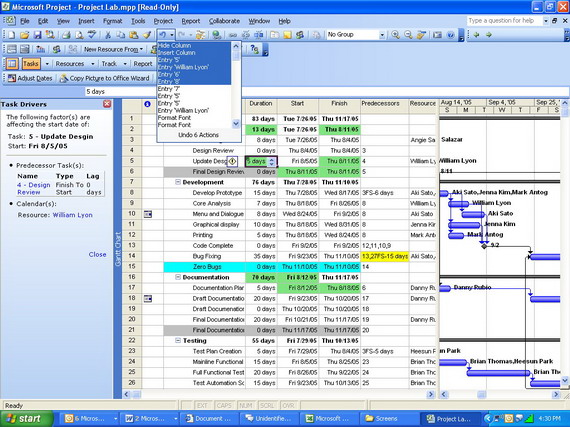
Task: Click the Open folder toolbar icon
Action: click(x=24, y=35)
